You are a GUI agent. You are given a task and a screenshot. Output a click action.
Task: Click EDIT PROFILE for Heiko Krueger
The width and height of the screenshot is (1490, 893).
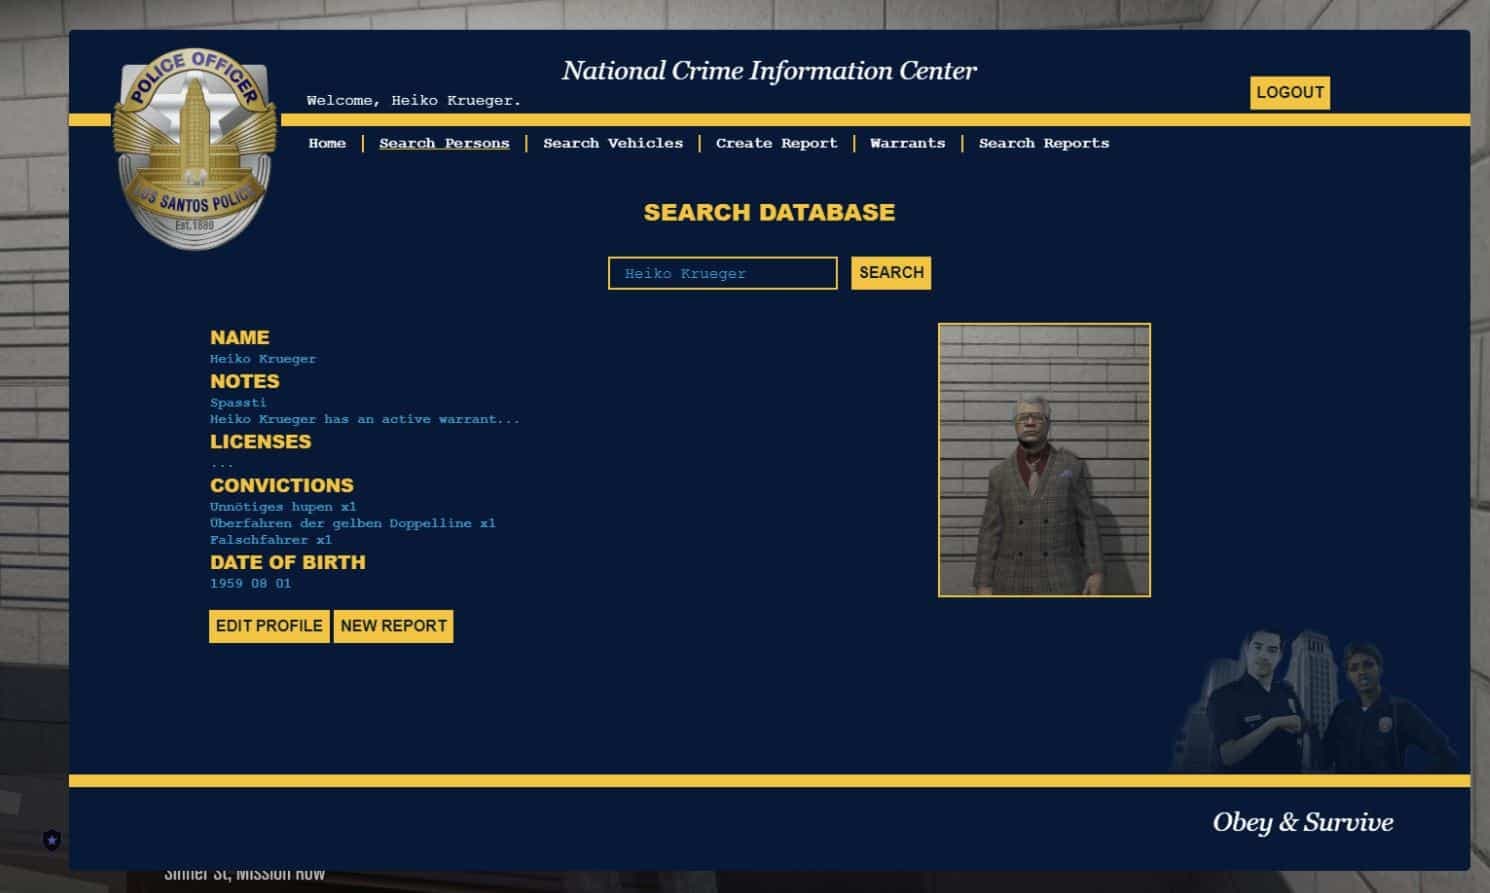(269, 626)
